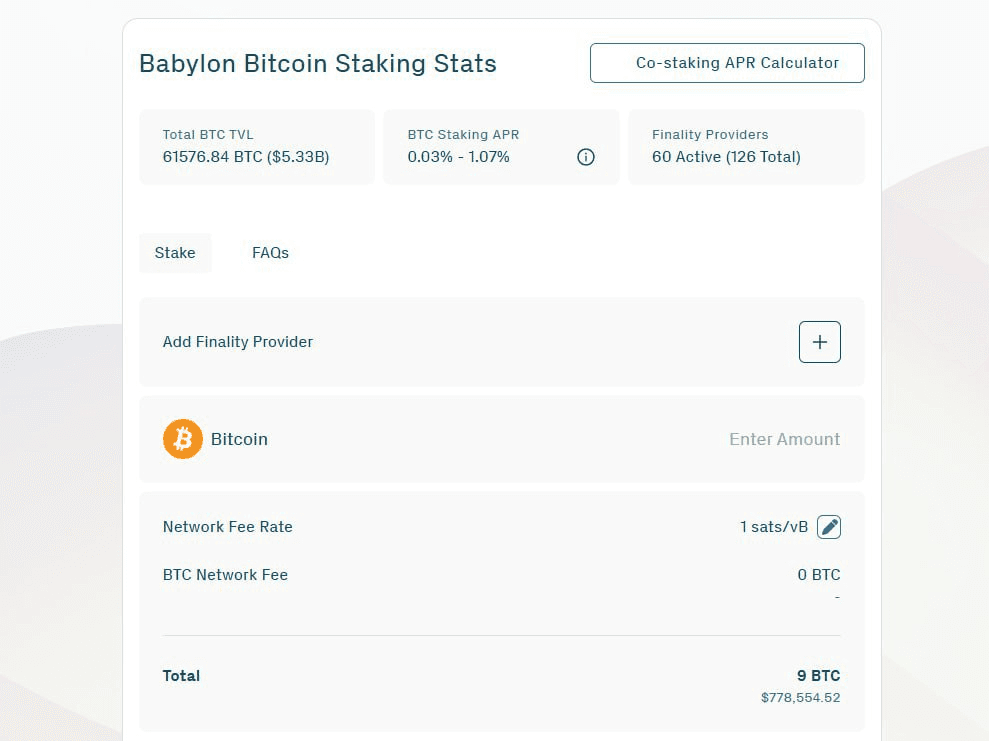Click the Network Fee Rate label

pos(228,527)
